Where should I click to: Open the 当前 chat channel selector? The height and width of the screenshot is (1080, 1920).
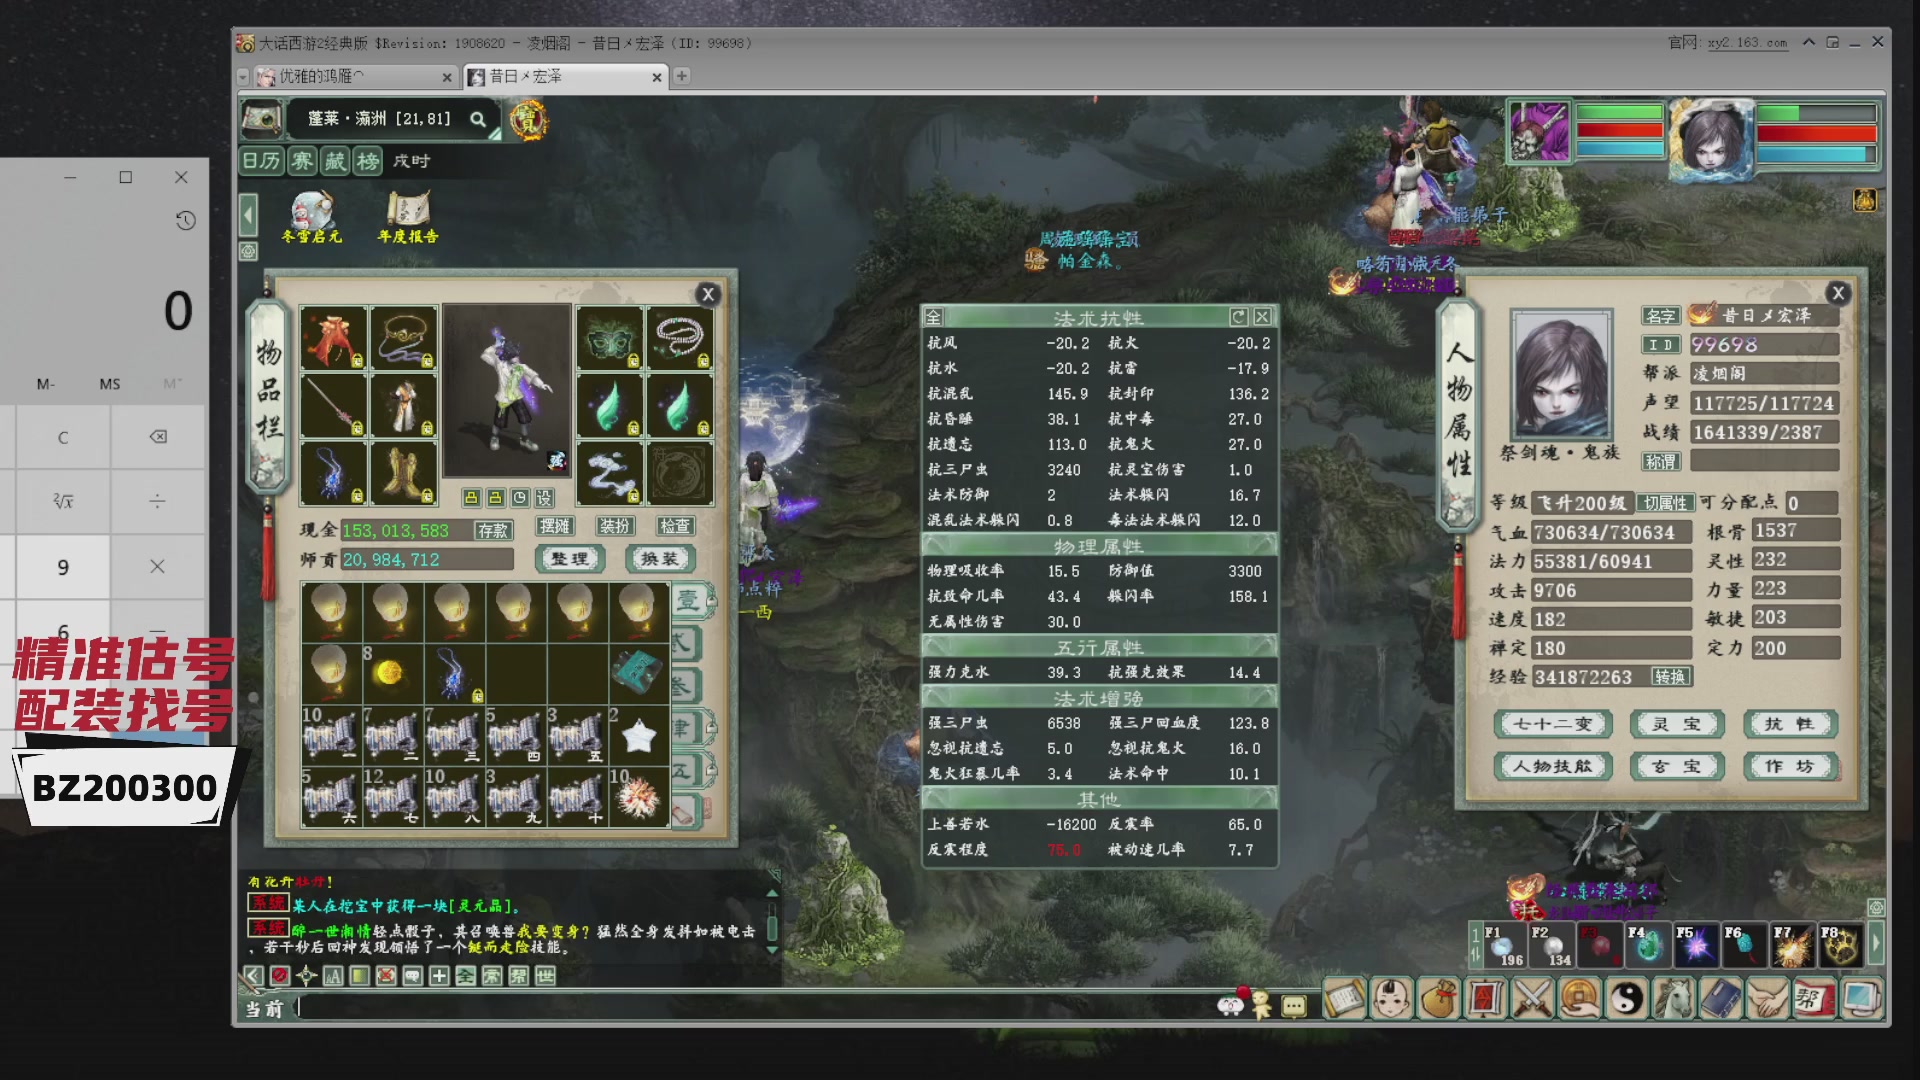(265, 1009)
